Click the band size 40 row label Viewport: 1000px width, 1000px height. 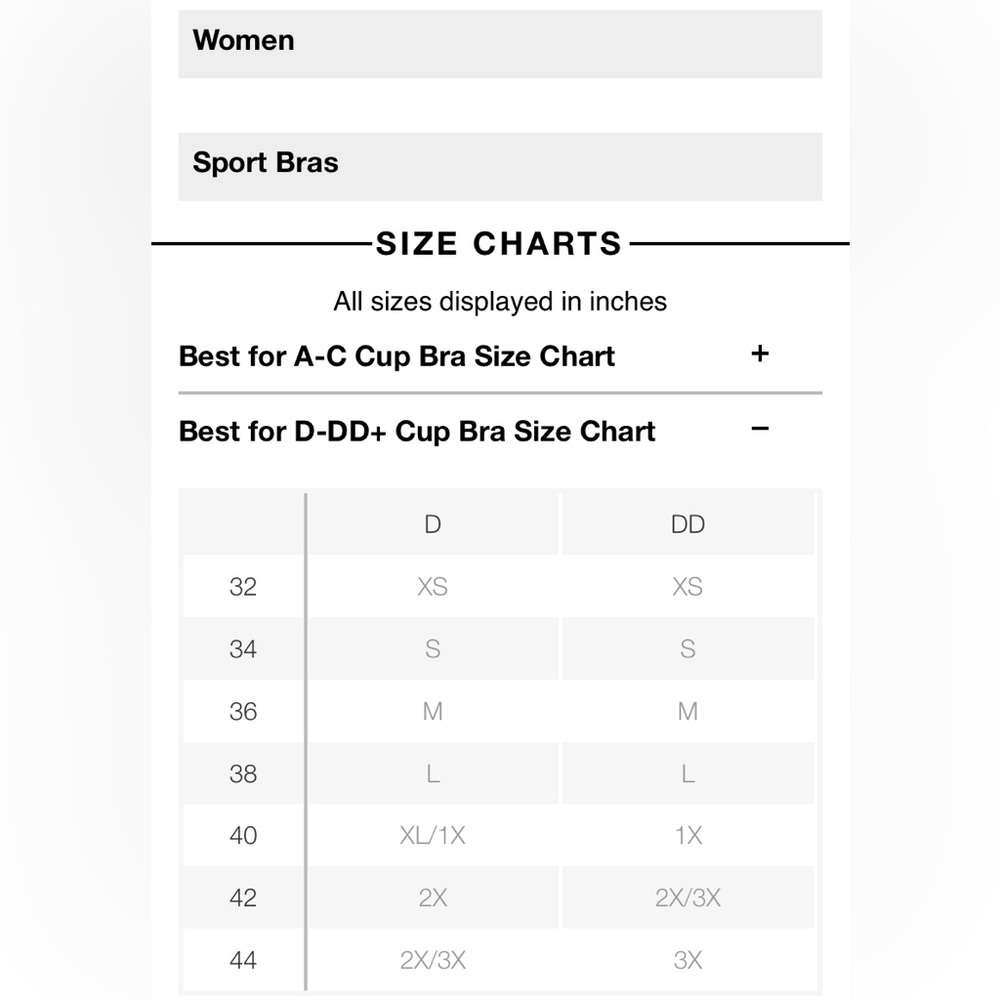[243, 835]
